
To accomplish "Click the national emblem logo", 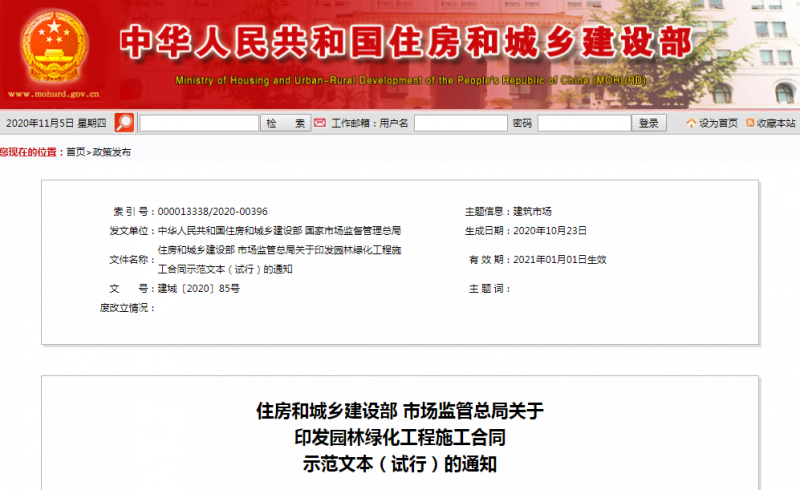I will coord(55,46).
